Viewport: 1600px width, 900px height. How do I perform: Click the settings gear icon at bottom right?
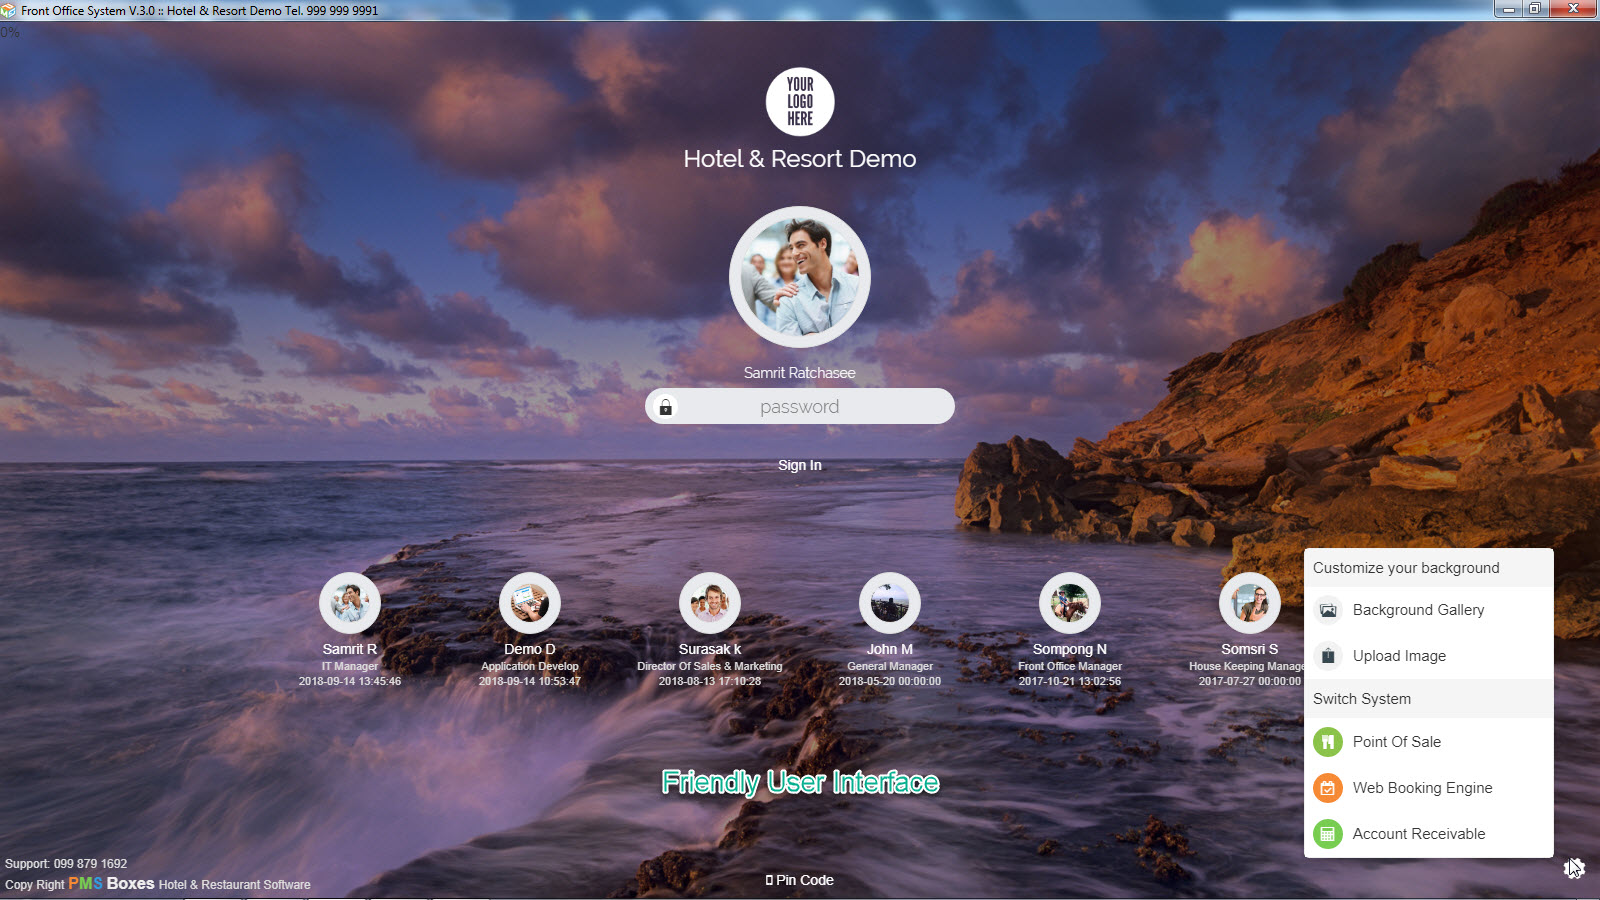coord(1573,868)
